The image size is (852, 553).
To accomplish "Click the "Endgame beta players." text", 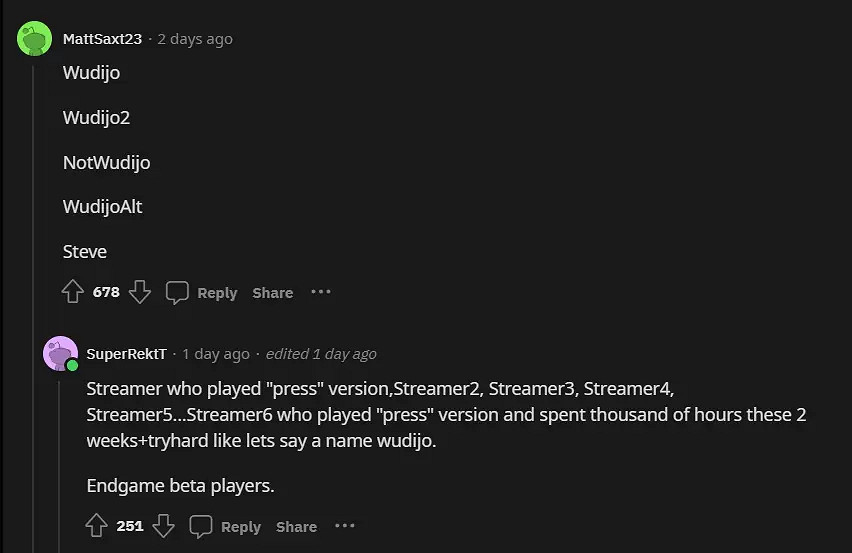I will tap(180, 486).
